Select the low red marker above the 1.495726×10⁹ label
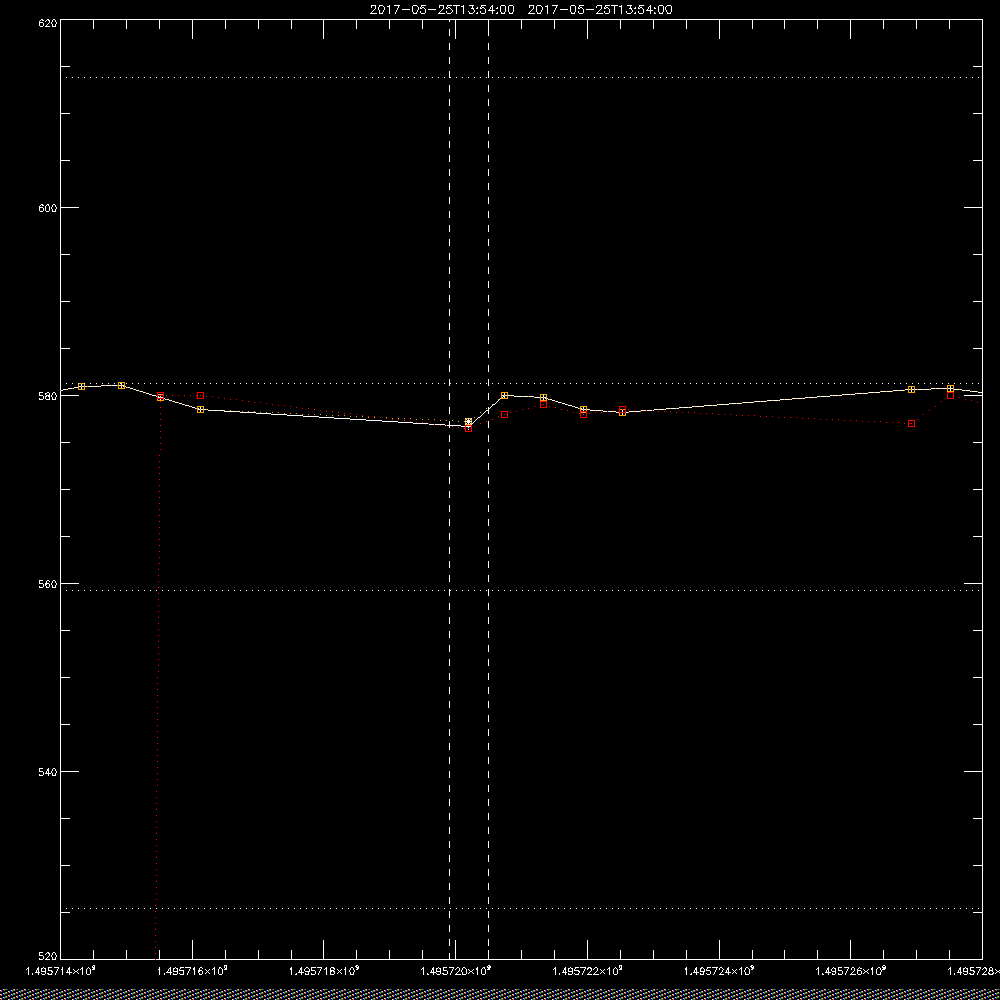The image size is (1000, 1000). (911, 423)
